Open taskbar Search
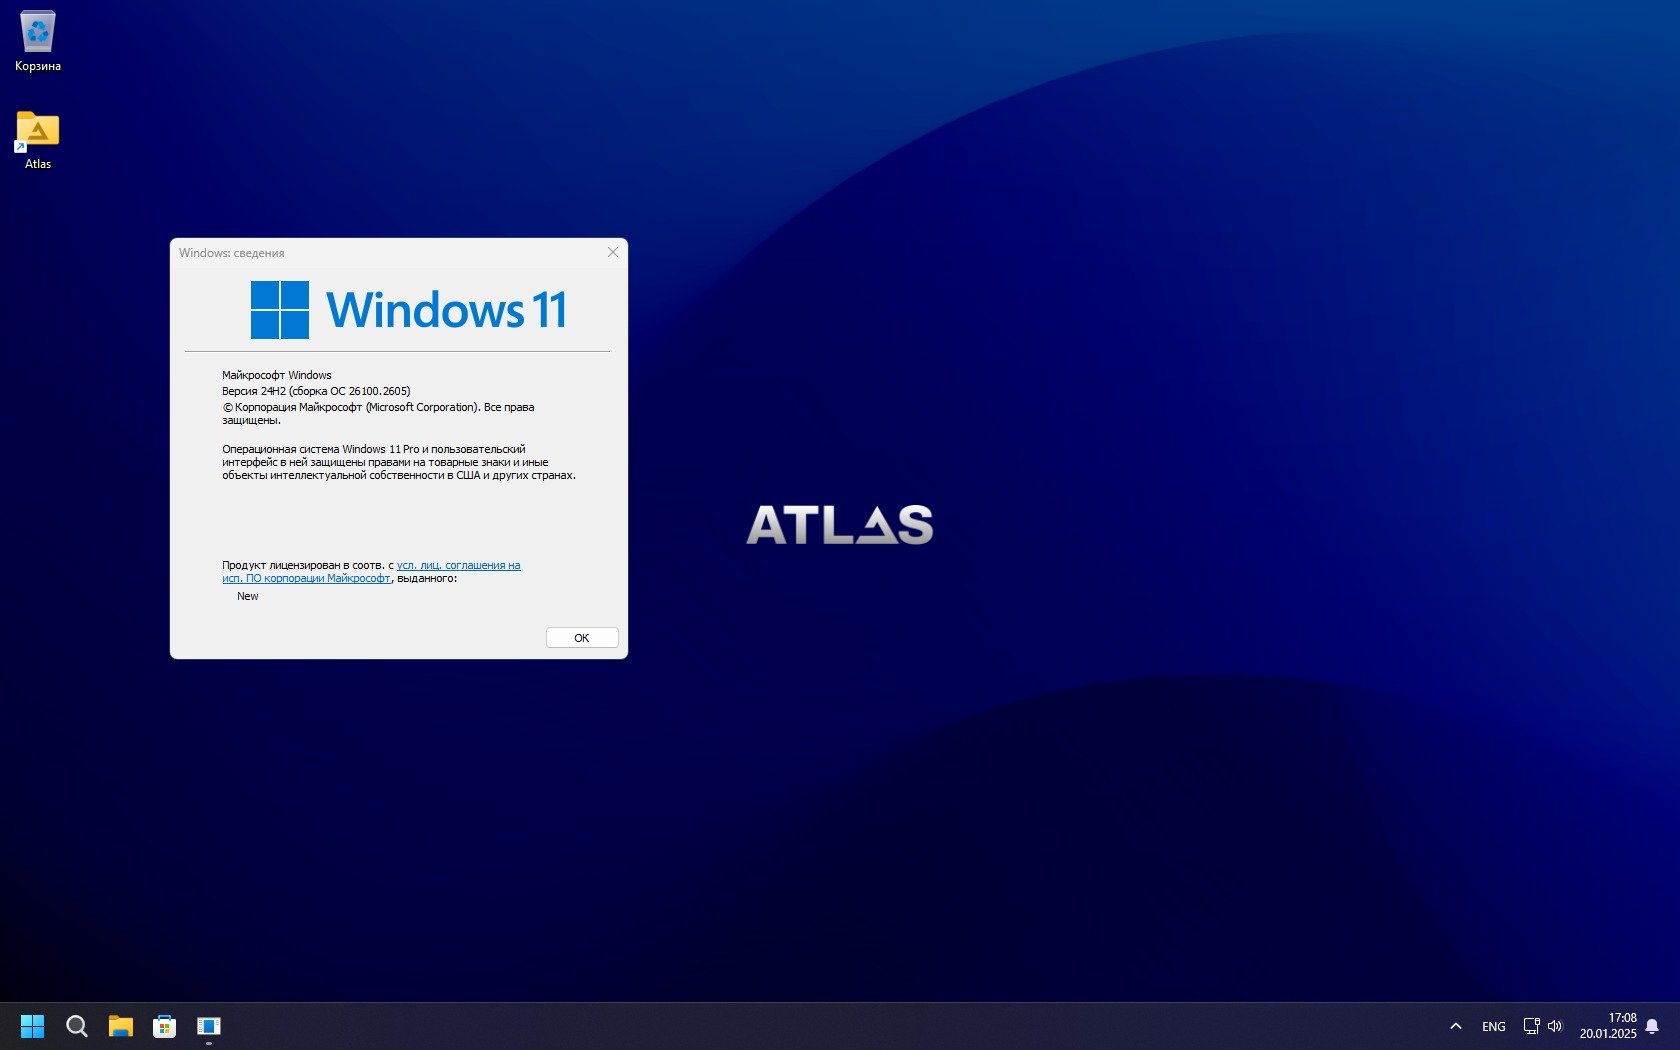 [x=77, y=1026]
